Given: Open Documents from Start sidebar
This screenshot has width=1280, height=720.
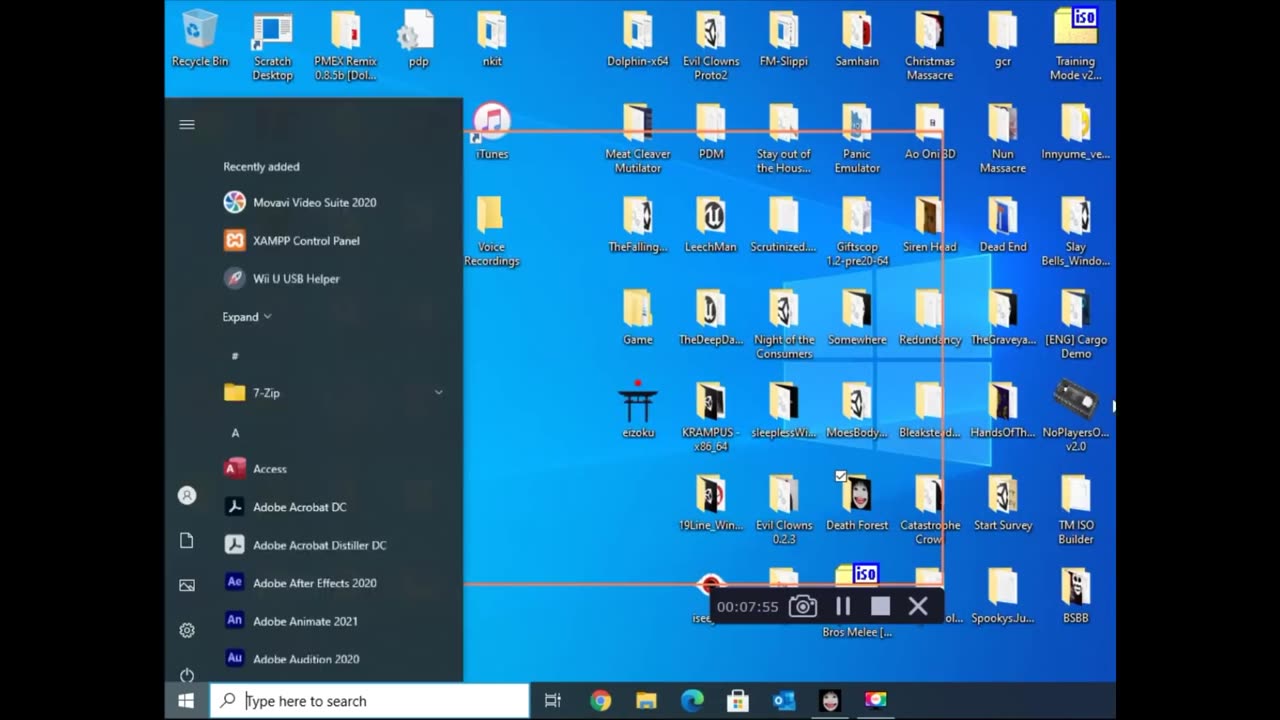Looking at the screenshot, I should 186,540.
